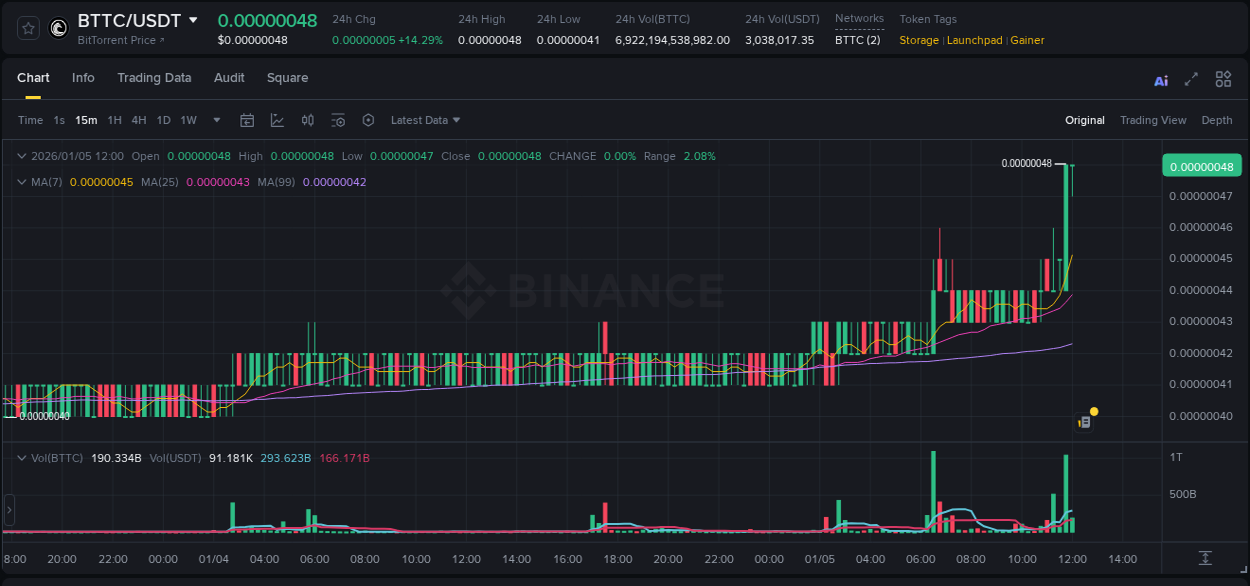Open the Latest Data dropdown

(x=424, y=119)
